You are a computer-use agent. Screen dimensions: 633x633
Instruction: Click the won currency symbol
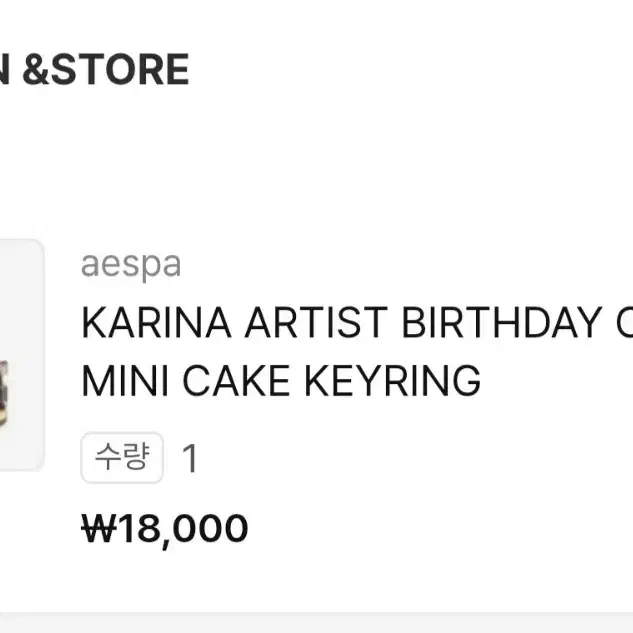(x=99, y=528)
